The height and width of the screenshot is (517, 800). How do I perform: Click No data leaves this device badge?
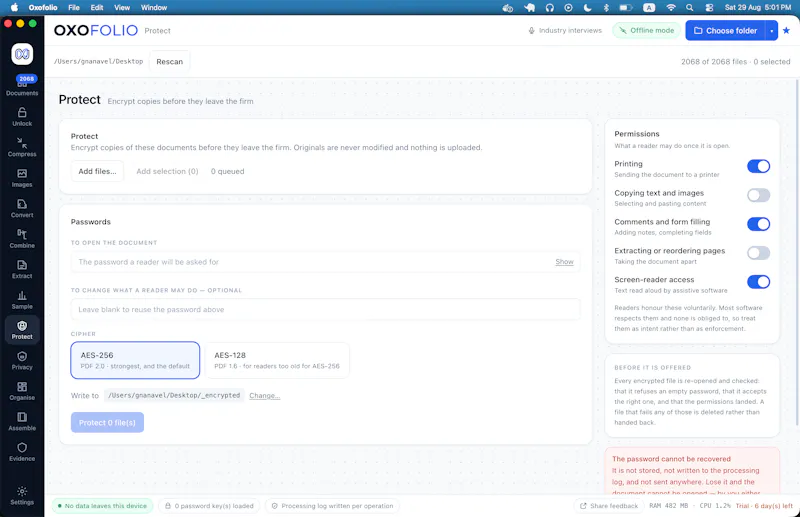[x=102, y=506]
